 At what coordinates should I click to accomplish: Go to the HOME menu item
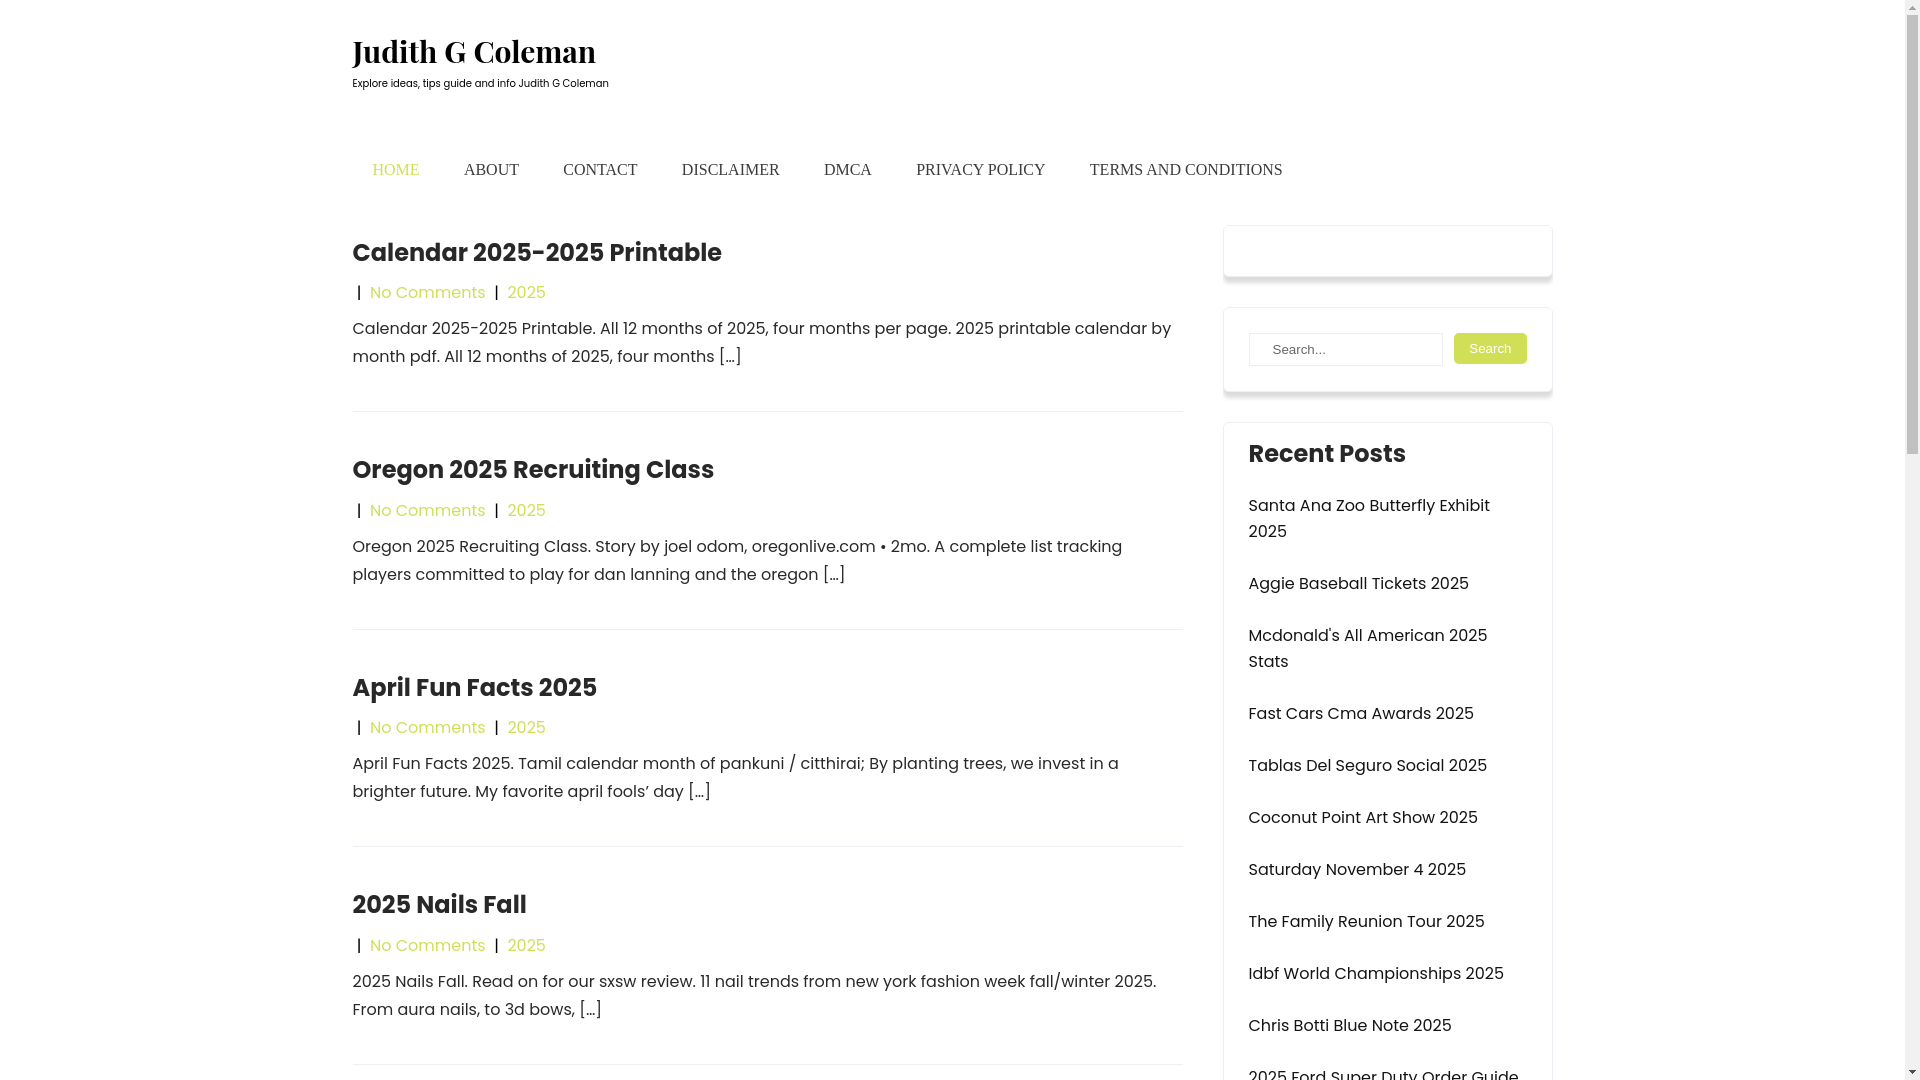click(x=396, y=170)
